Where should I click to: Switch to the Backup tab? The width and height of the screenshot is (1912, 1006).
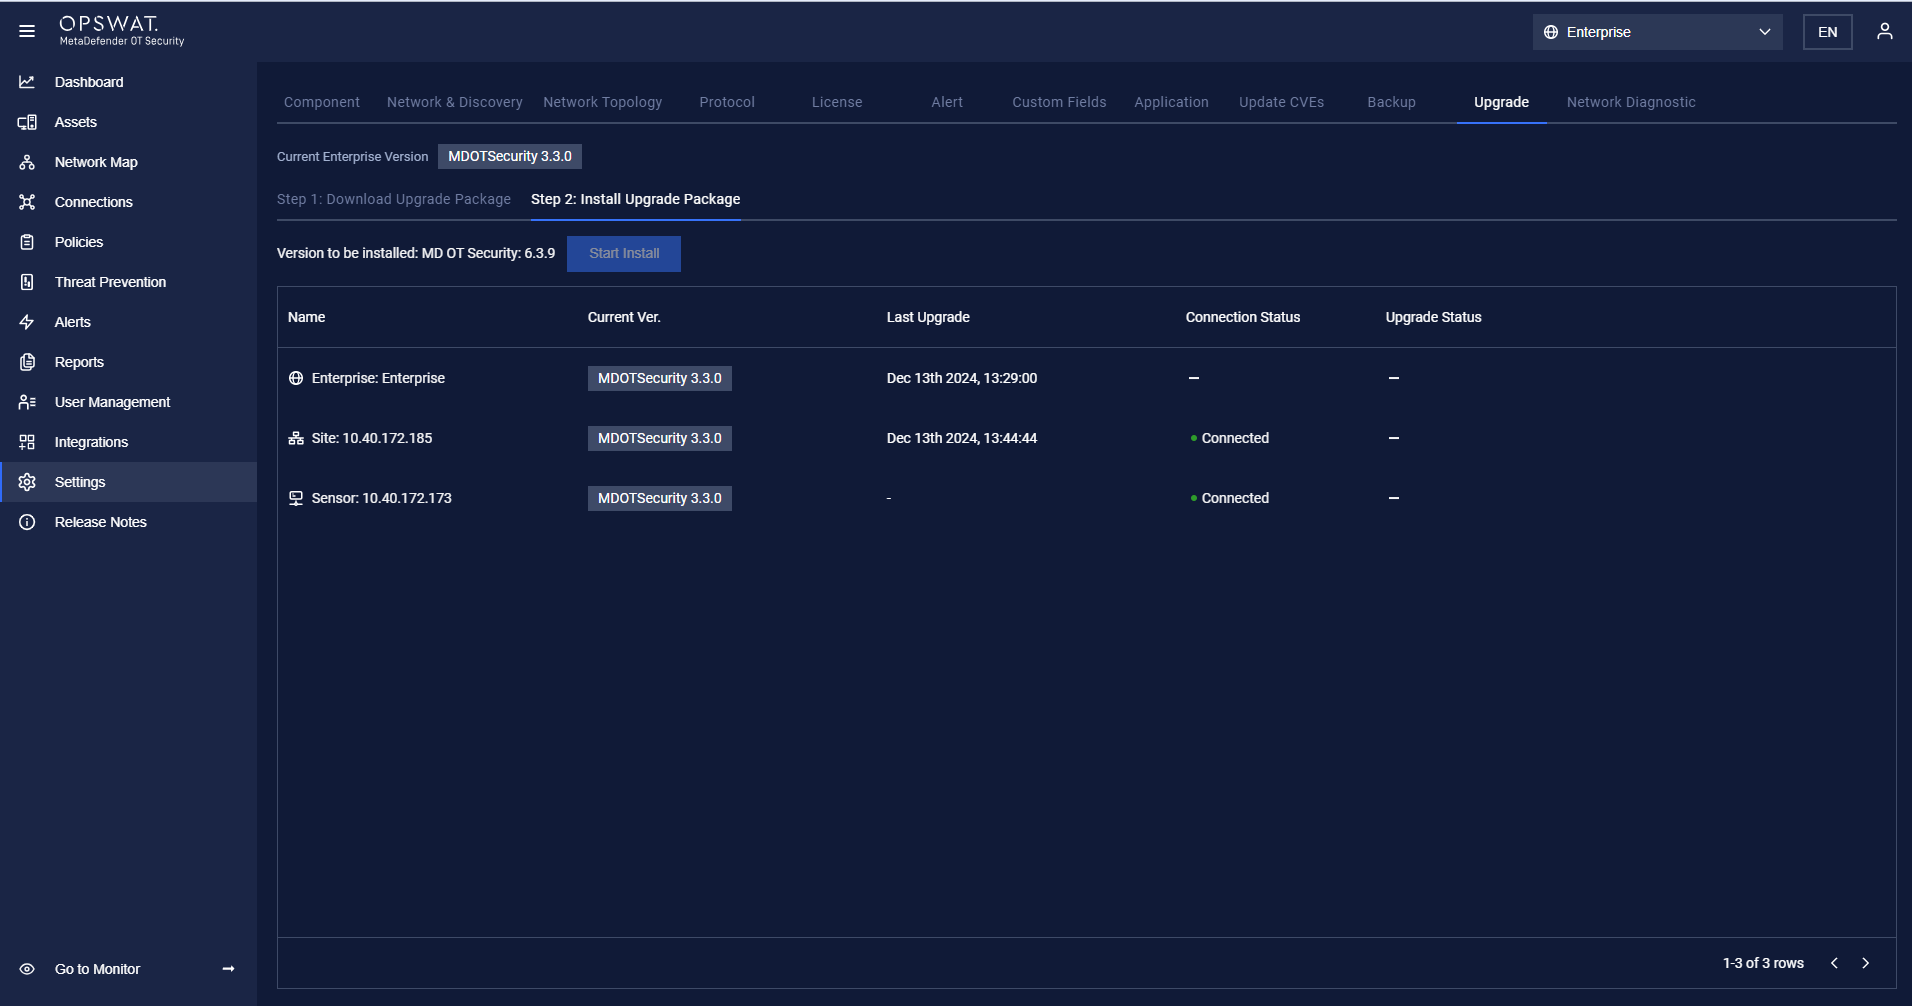[1391, 102]
